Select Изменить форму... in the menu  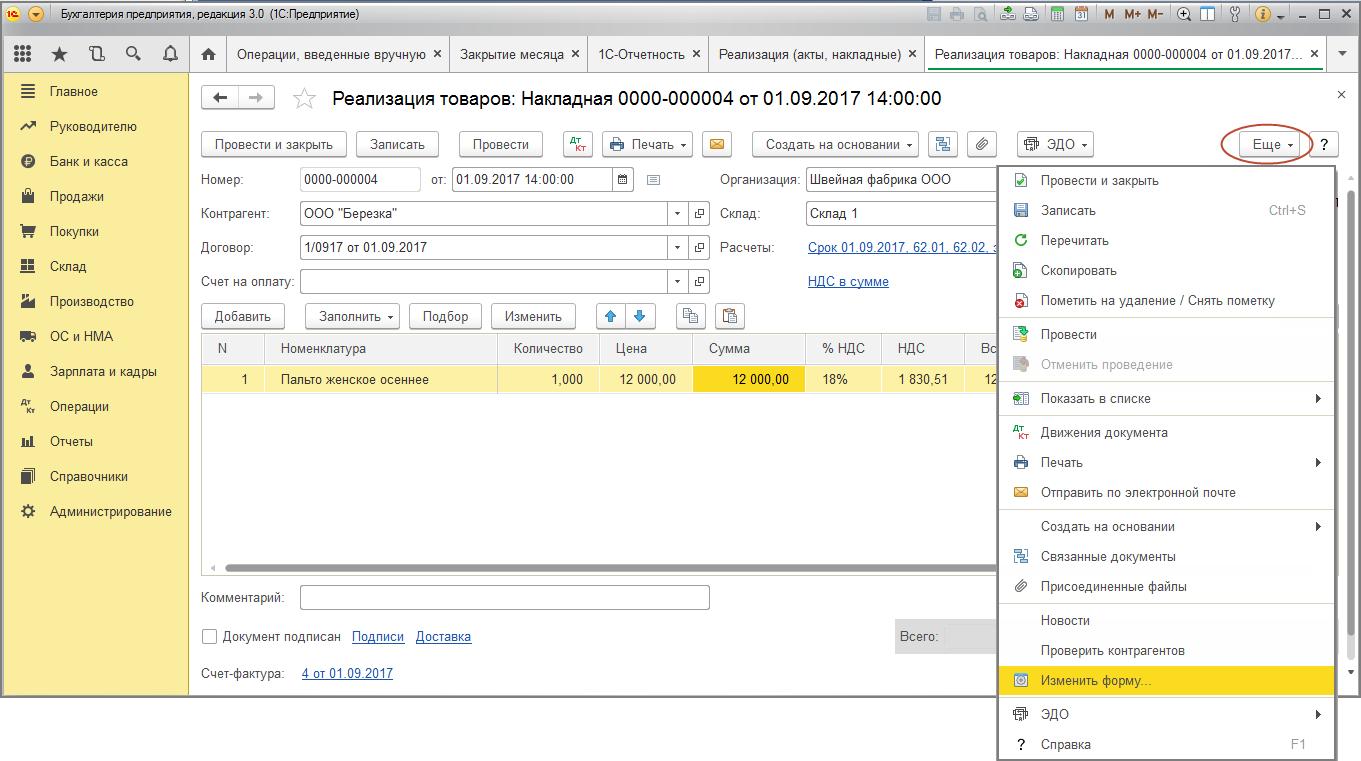1096,681
